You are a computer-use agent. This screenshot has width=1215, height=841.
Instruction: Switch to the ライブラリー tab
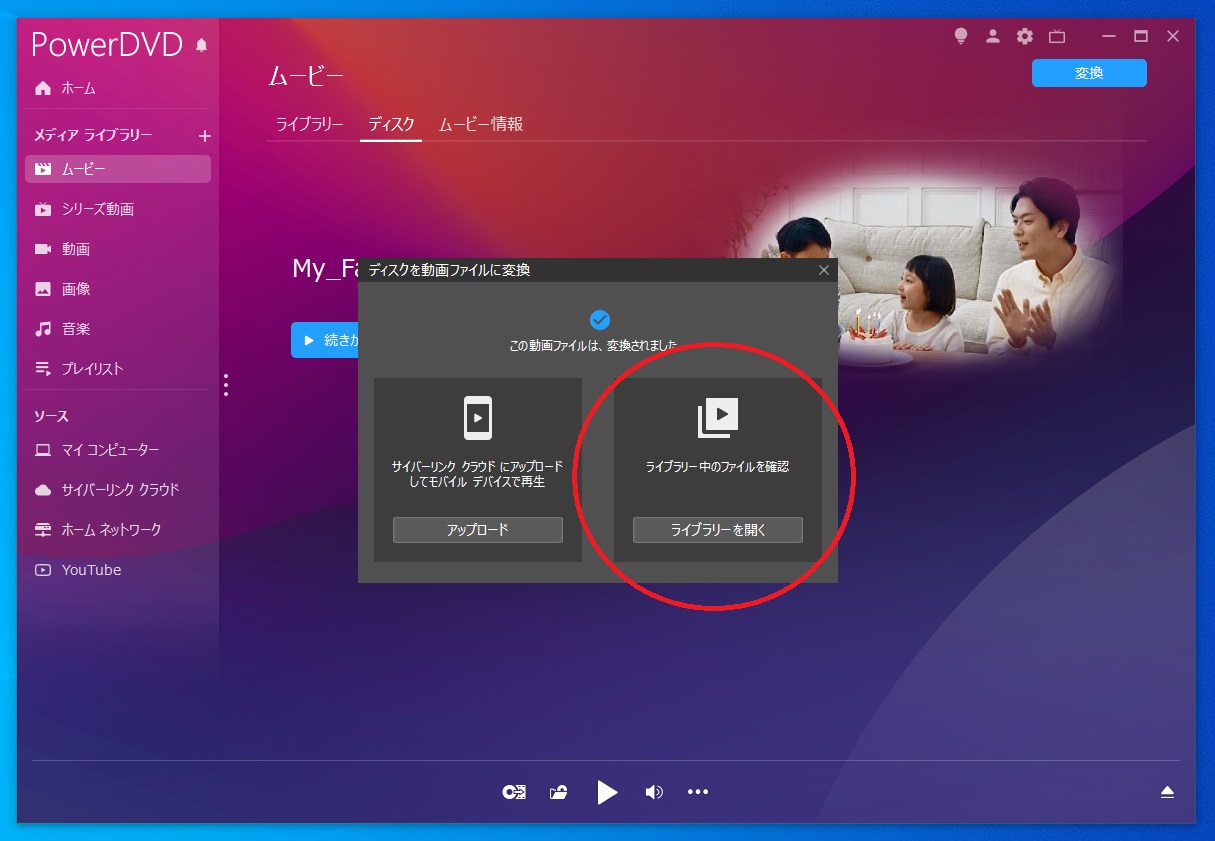(309, 125)
